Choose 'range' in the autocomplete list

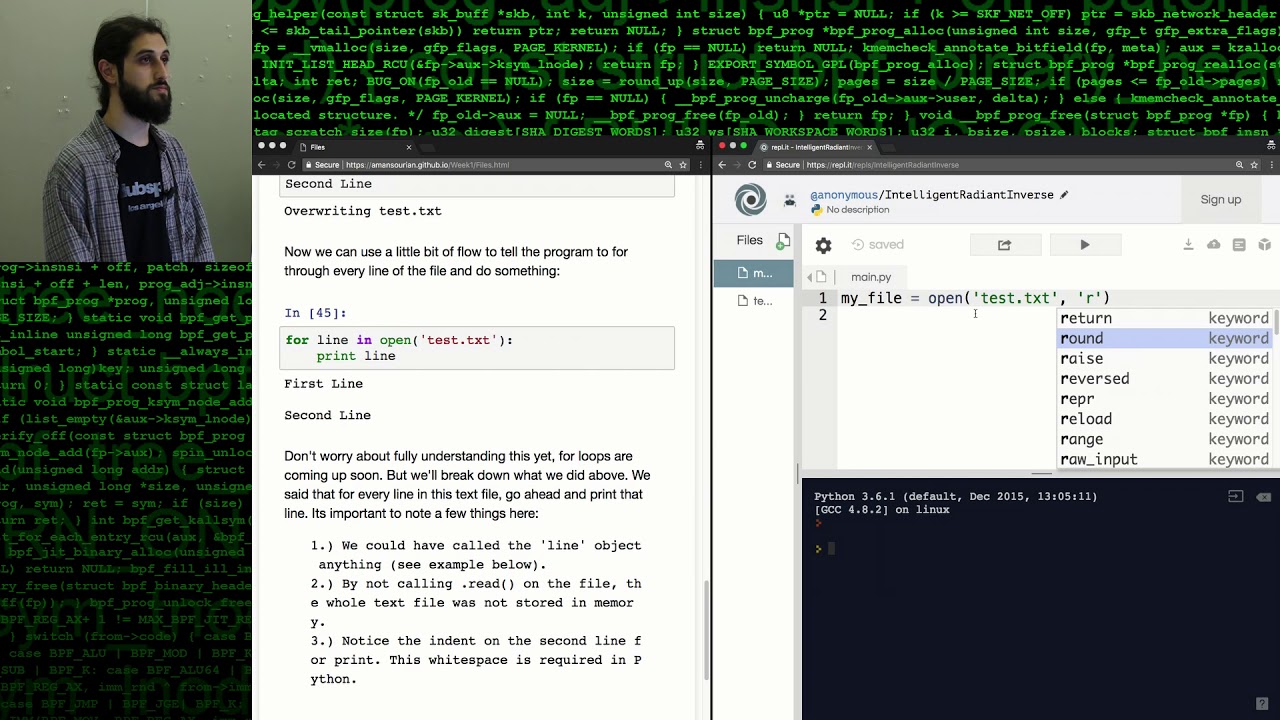(1168, 439)
